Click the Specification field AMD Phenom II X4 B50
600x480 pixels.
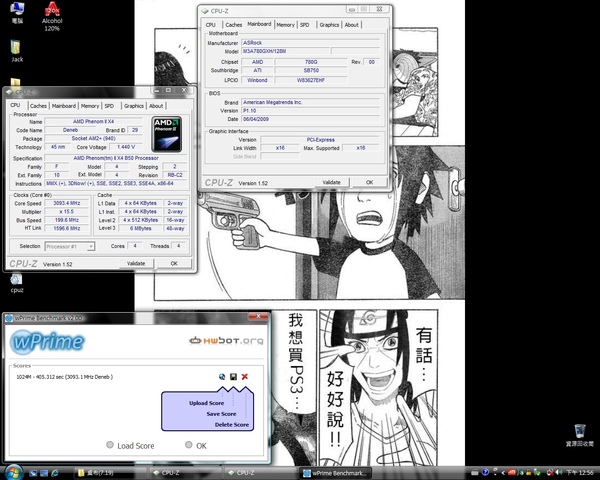(x=116, y=158)
